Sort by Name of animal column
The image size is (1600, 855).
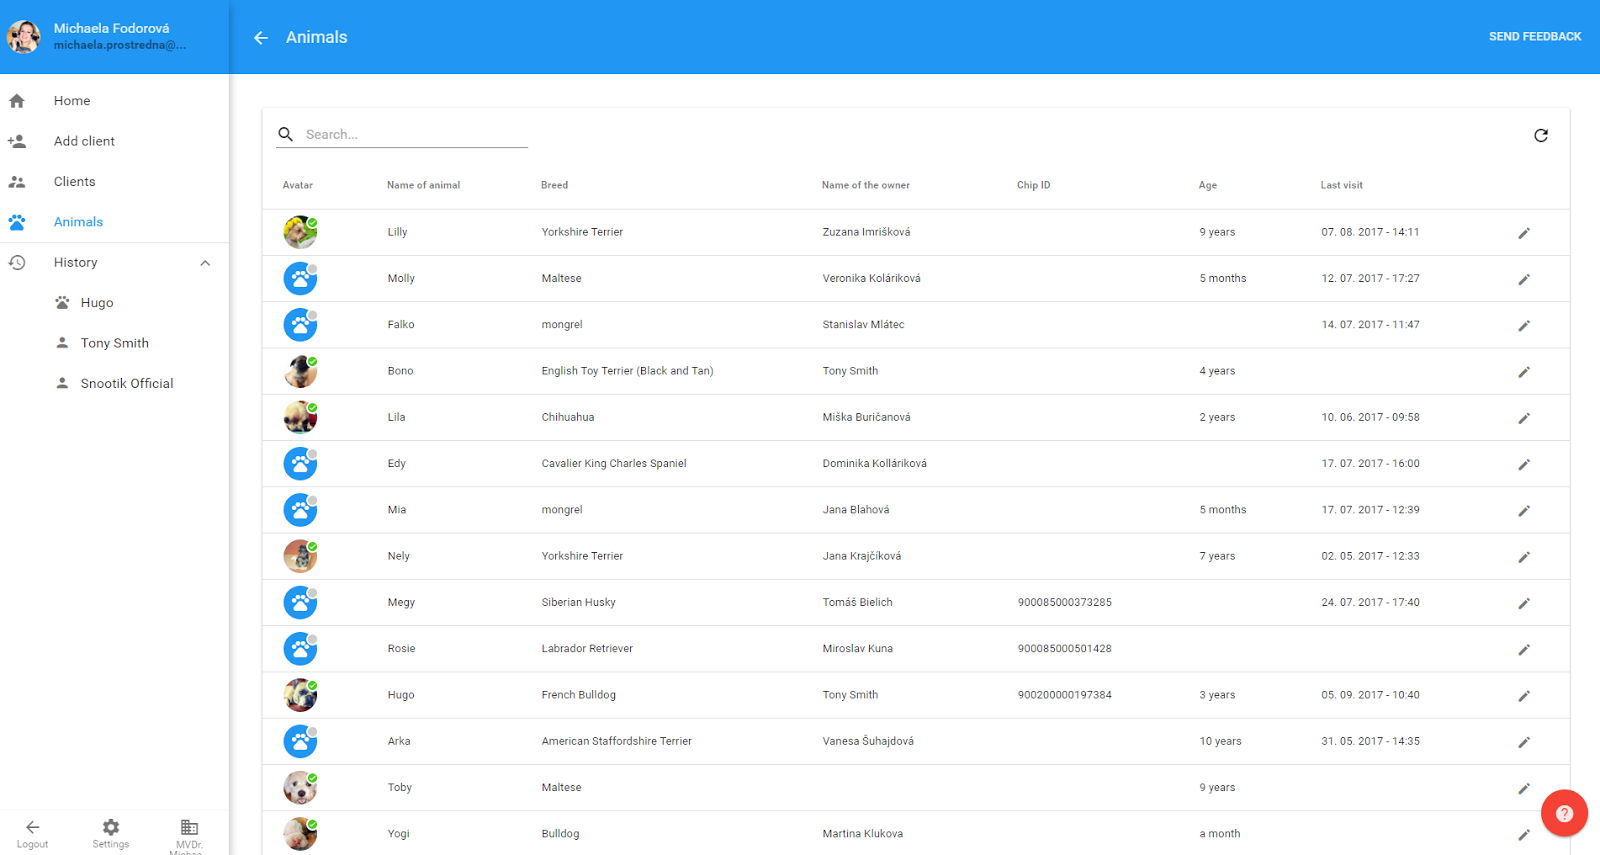(423, 185)
